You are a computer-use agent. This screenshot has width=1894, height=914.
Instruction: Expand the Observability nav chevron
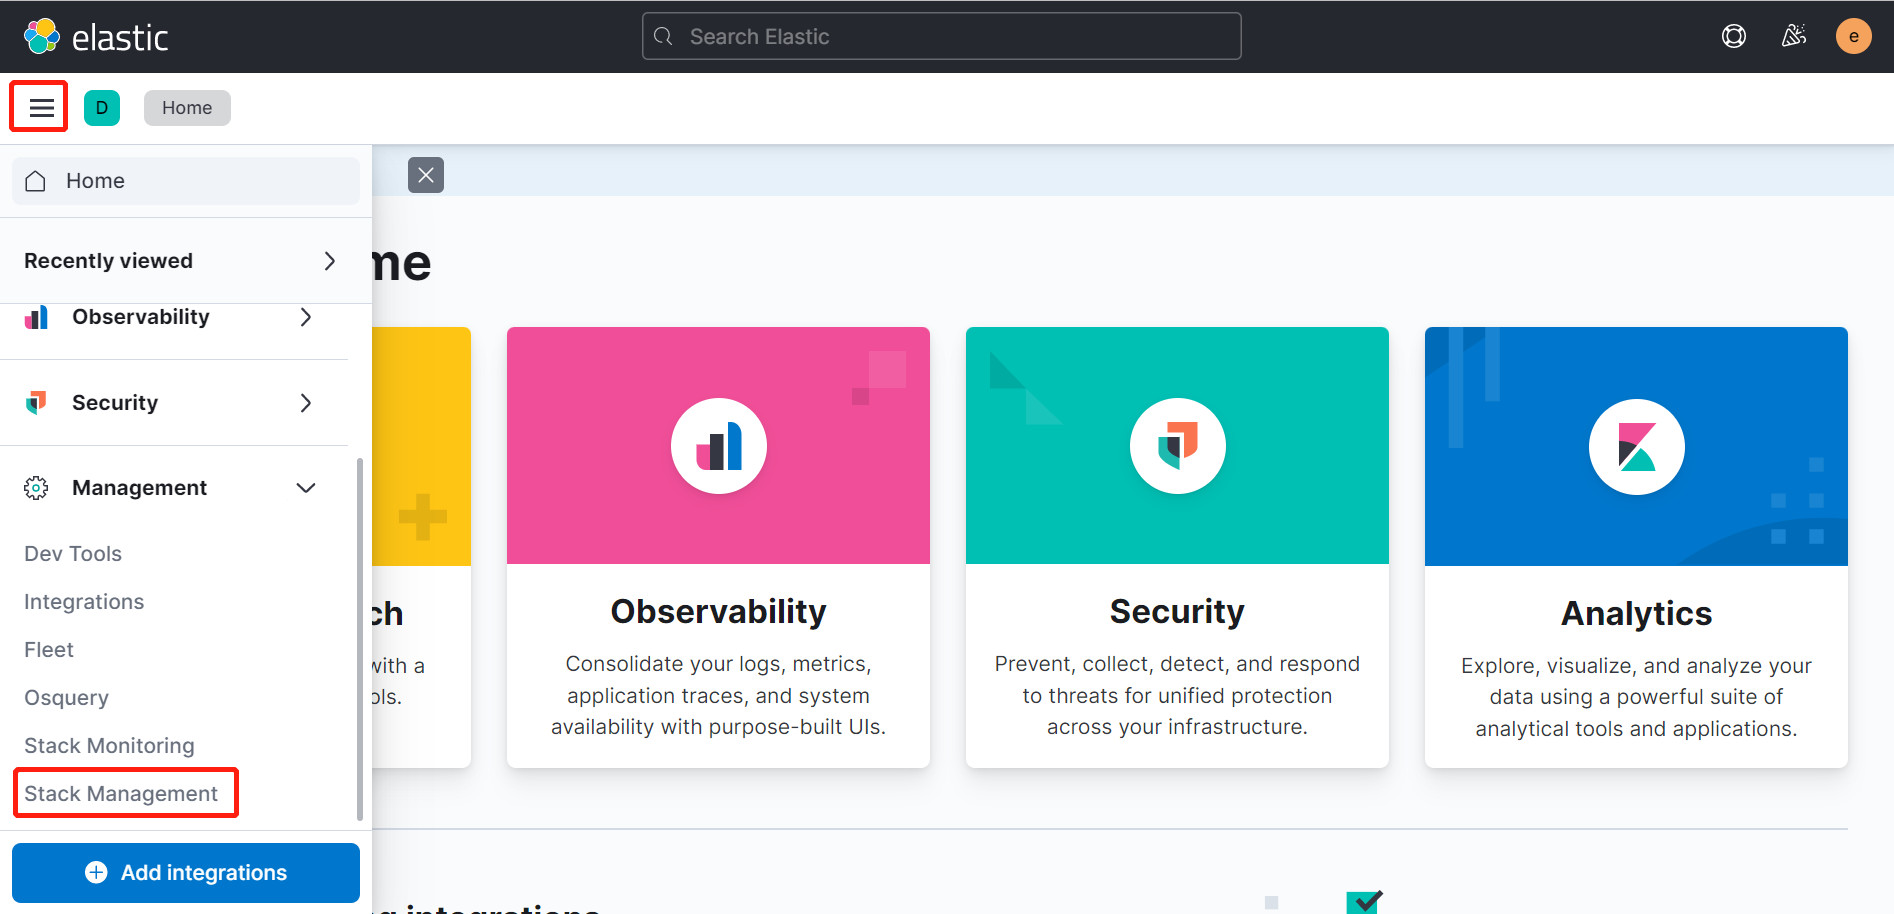tap(306, 317)
